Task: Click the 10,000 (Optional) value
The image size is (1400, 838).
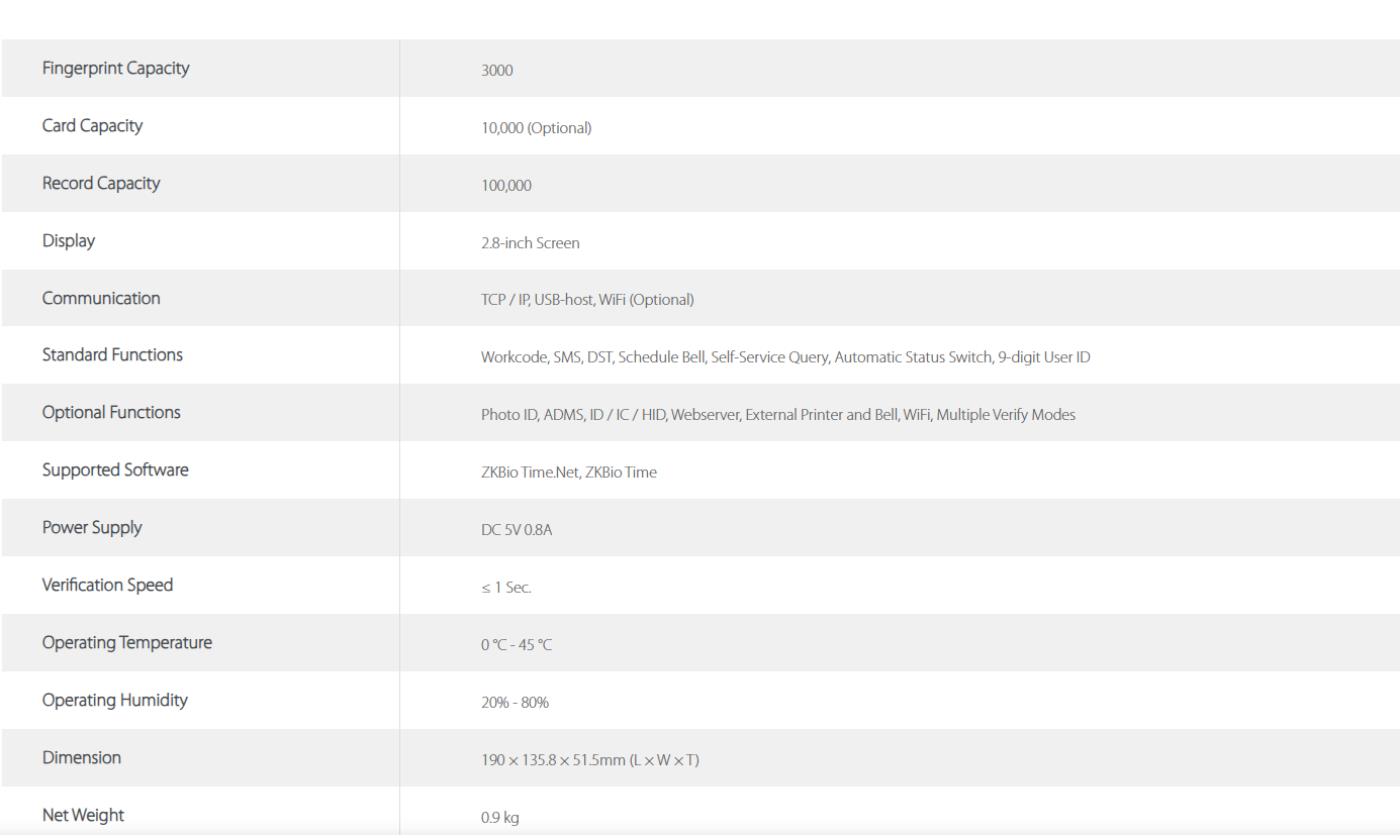Action: tap(537, 128)
